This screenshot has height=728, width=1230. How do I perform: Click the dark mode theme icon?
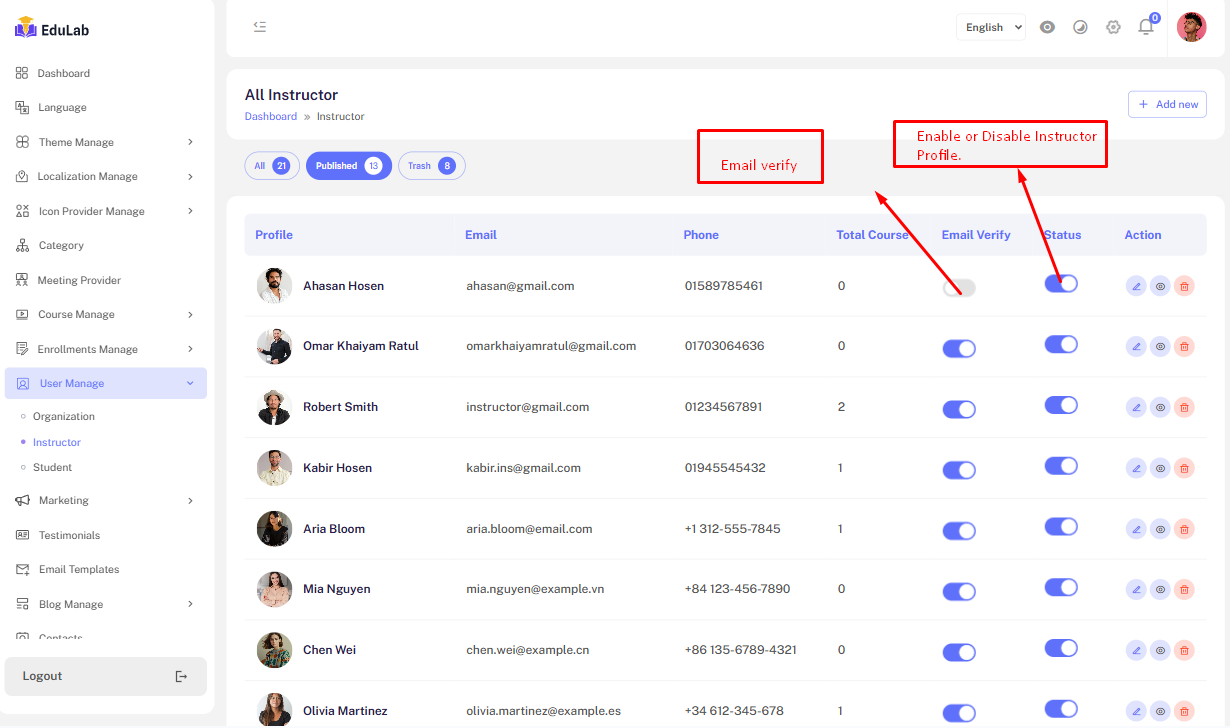(1080, 27)
